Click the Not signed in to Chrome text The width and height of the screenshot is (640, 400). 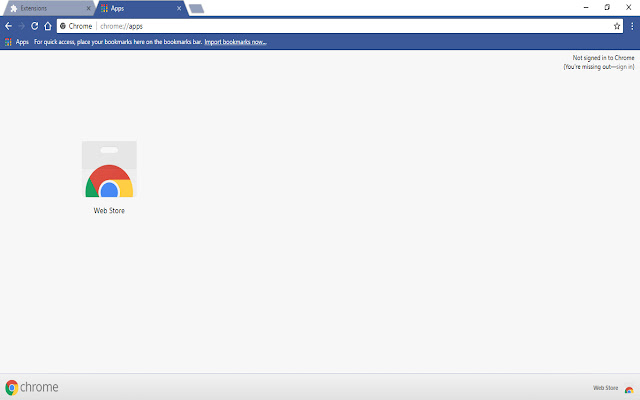point(603,58)
